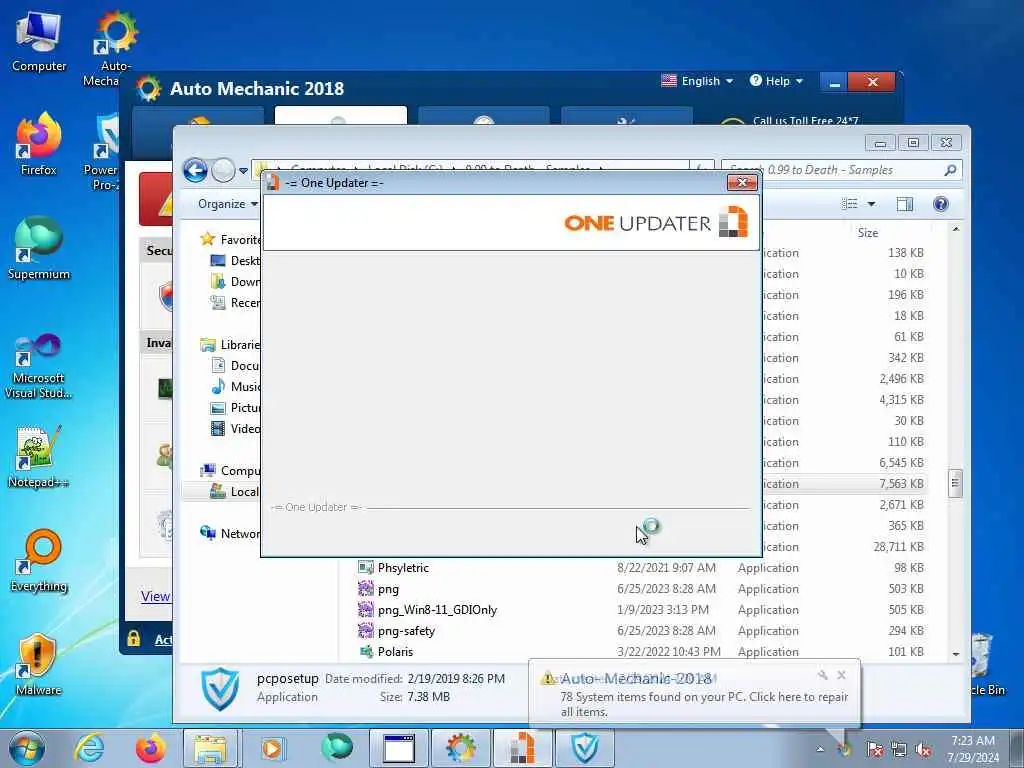Switch to the blue shield taskbar app
Viewport: 1024px width, 768px height.
pos(584,748)
